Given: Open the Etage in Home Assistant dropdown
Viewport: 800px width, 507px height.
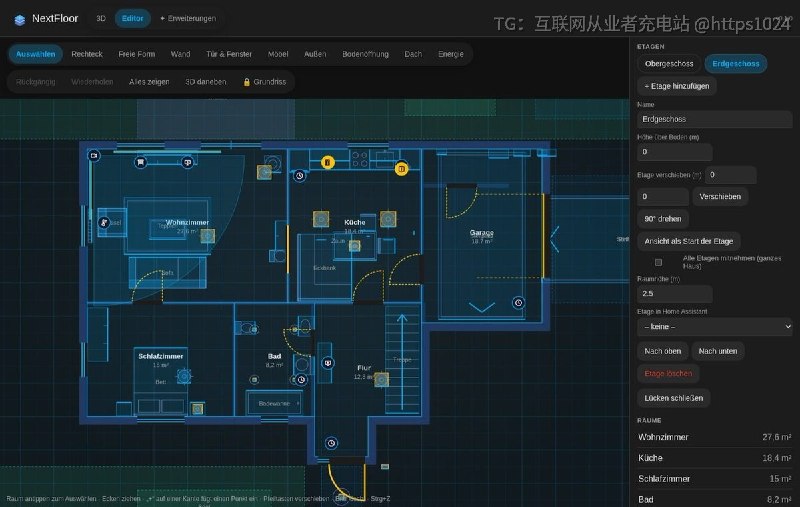Looking at the screenshot, I should coord(715,326).
